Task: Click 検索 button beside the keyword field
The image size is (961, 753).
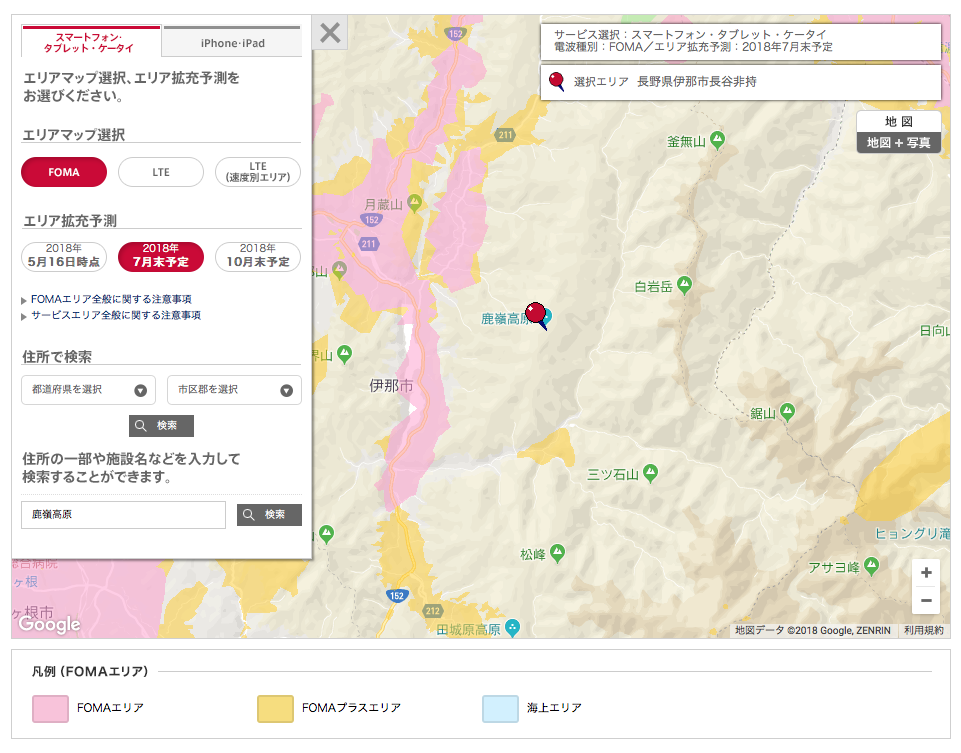Action: [x=270, y=515]
